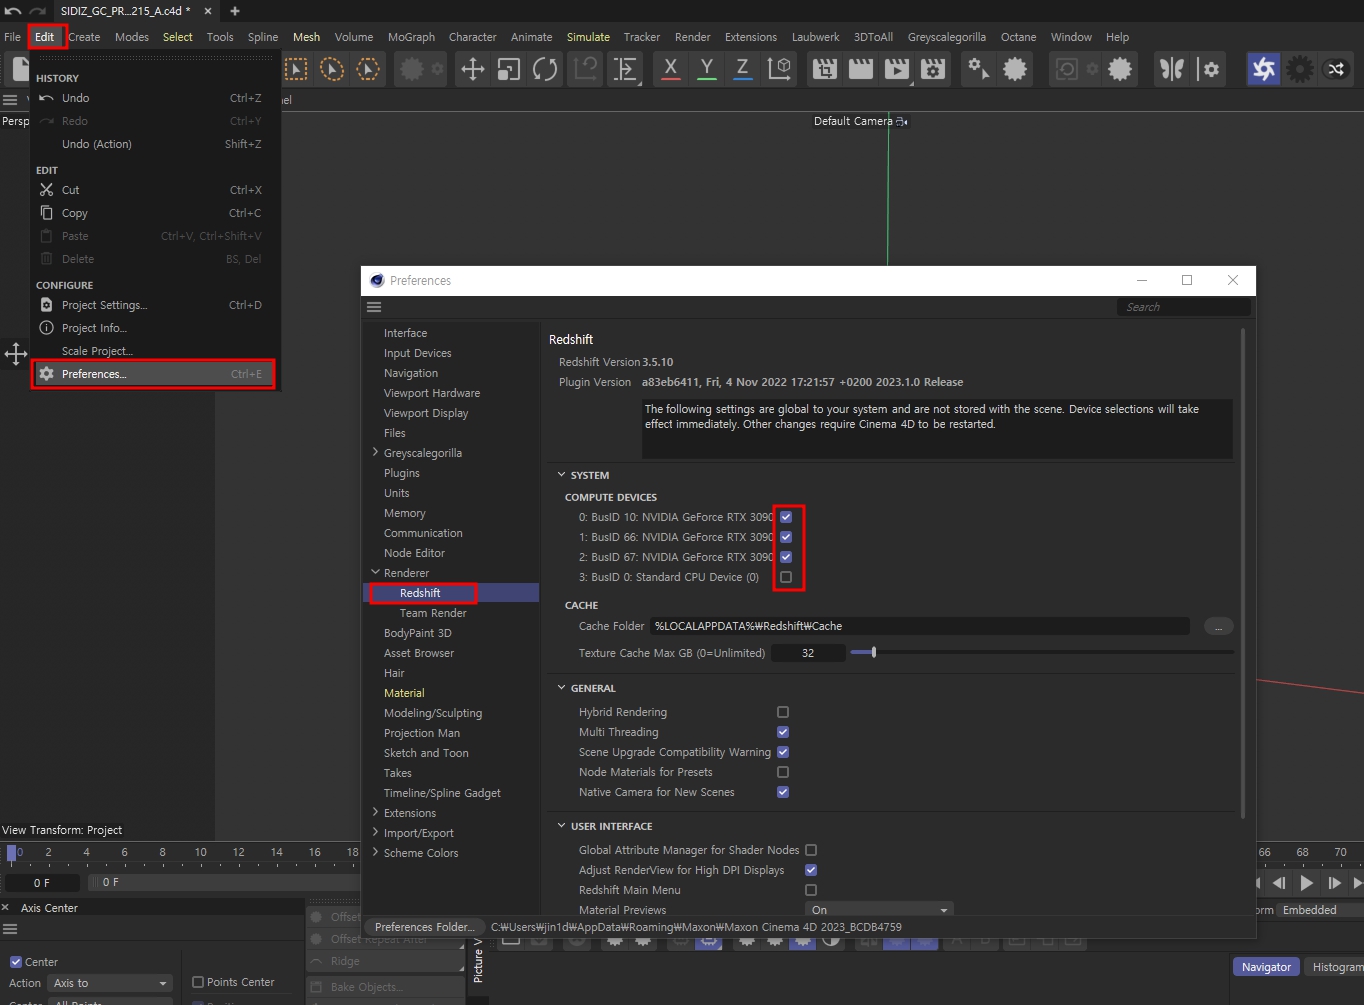Click the Render Region crop clapboard icon

coord(825,69)
